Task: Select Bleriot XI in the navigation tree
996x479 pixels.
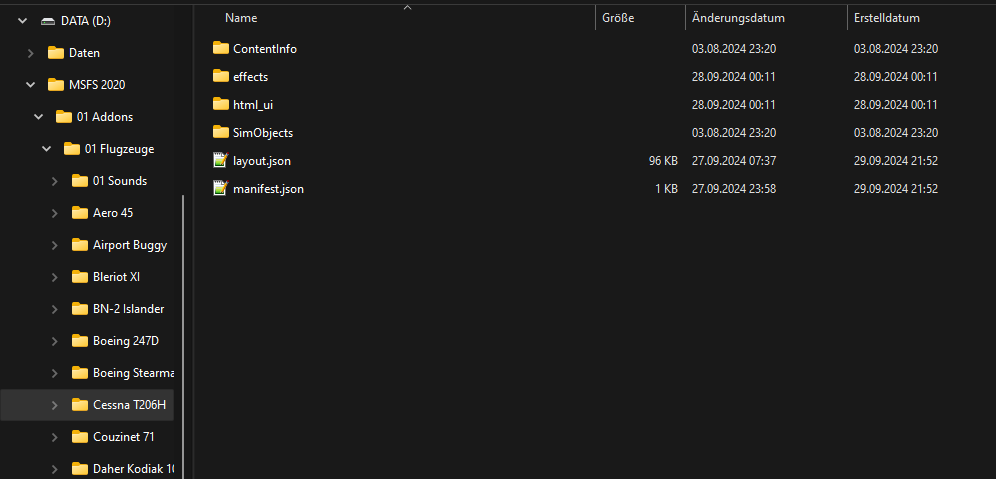Action: pos(116,277)
